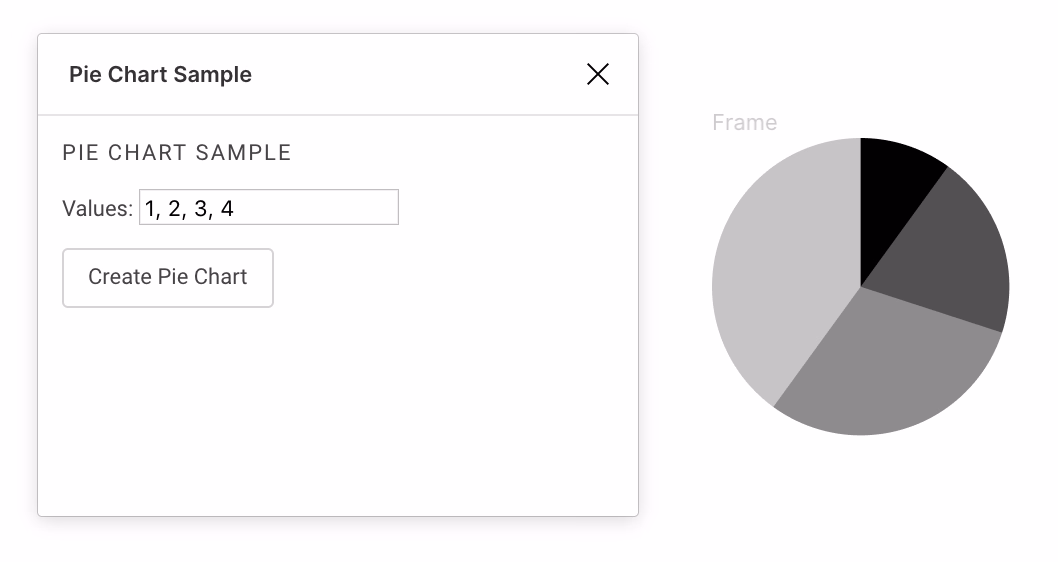Select the dark gray pie slice
Image resolution: width=1058 pixels, height=562 pixels.
coord(957,260)
